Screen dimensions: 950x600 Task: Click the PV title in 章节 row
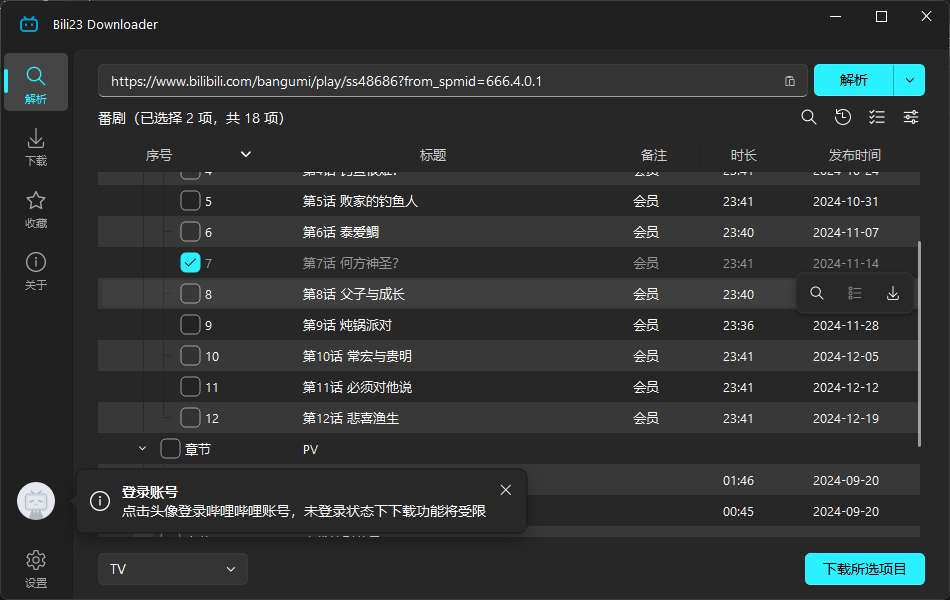point(310,450)
